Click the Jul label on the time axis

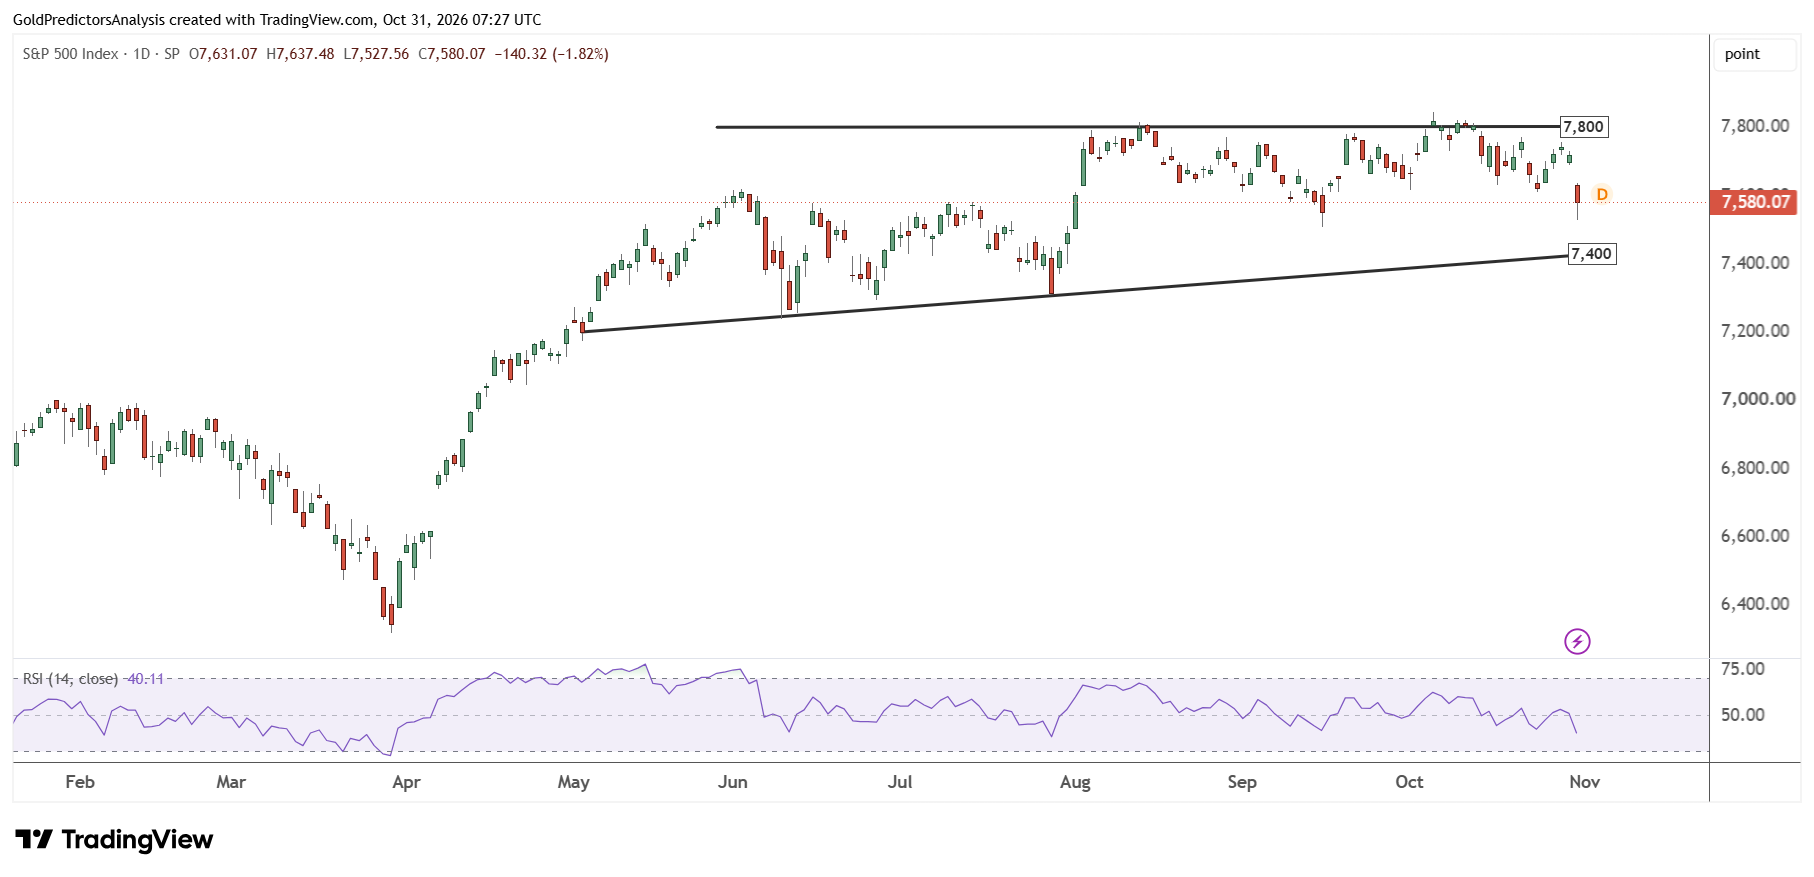point(900,782)
